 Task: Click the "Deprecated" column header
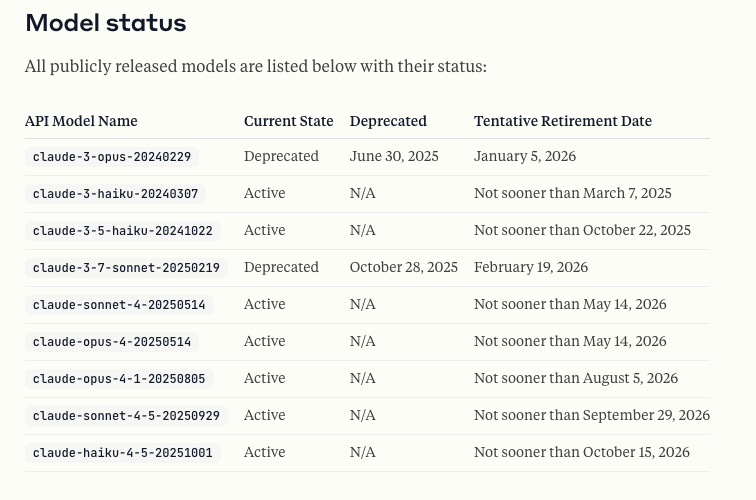coord(388,121)
